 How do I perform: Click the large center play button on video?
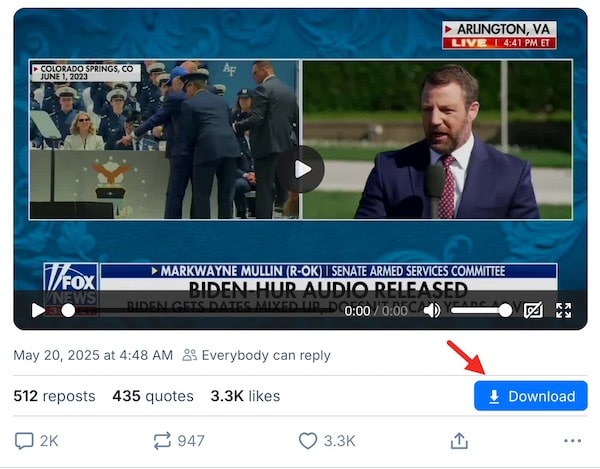click(x=302, y=169)
